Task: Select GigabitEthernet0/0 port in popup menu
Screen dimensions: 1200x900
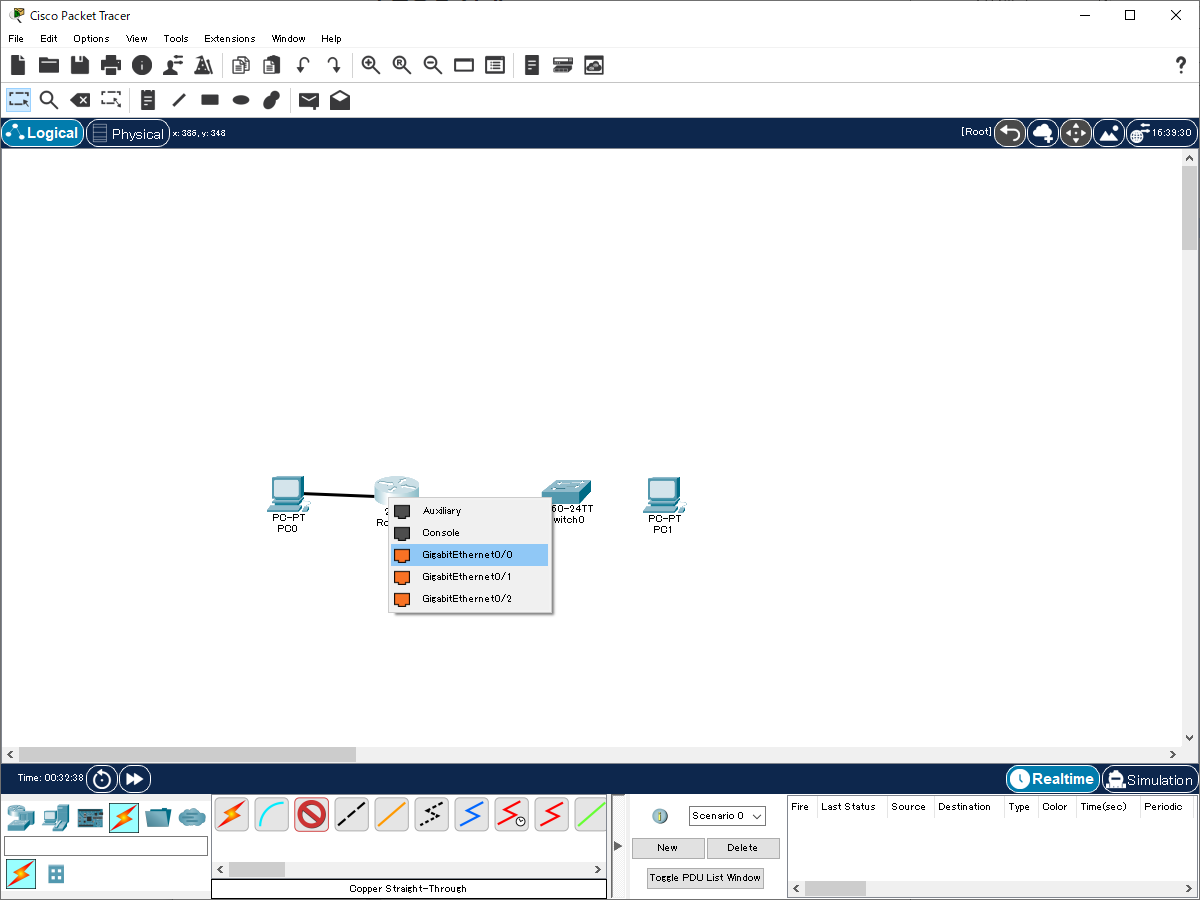Action: point(468,555)
